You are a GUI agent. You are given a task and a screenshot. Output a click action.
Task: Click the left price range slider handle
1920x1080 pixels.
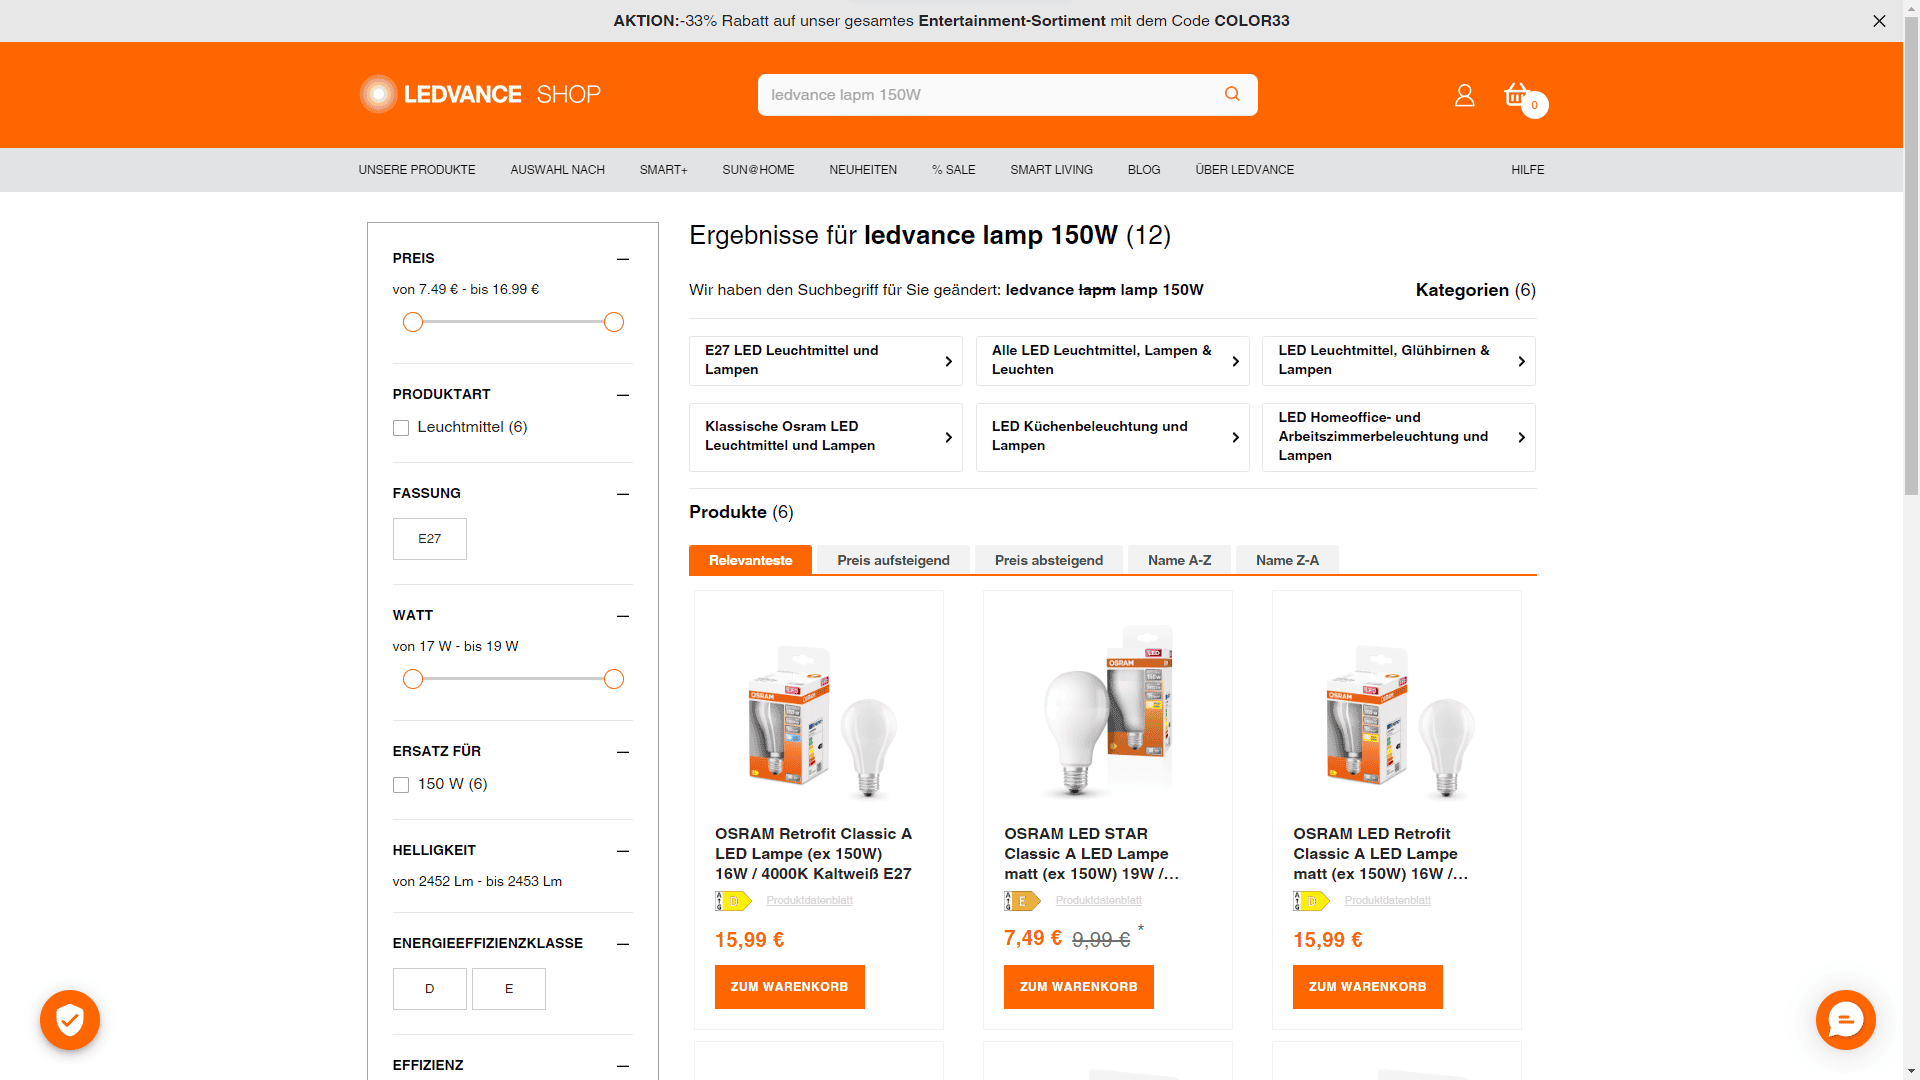coord(413,322)
